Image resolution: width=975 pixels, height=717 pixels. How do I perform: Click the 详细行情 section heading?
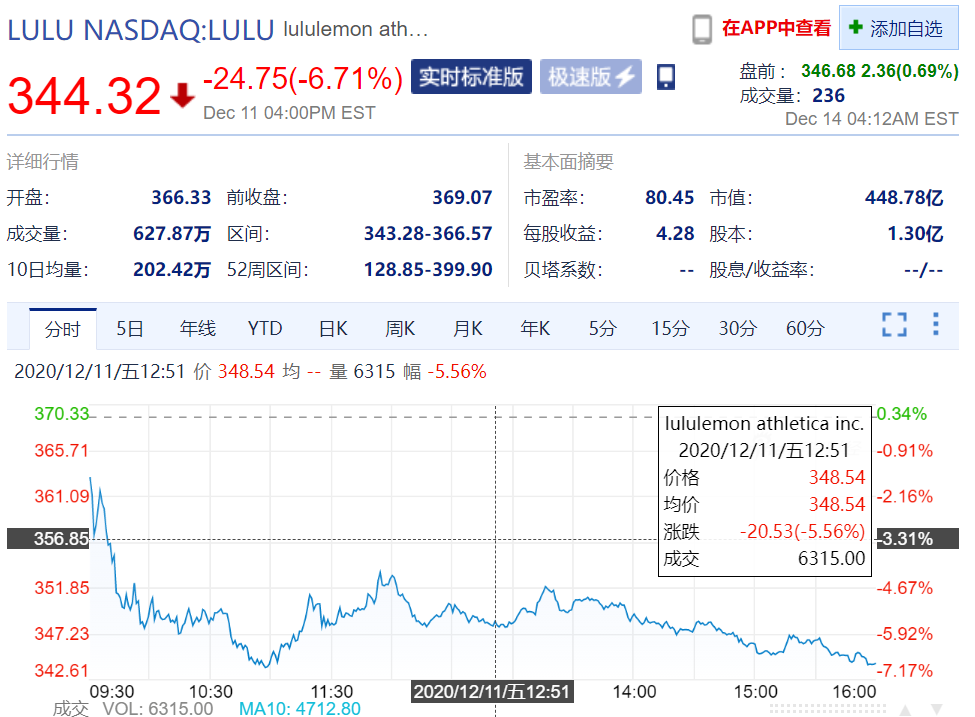click(x=43, y=162)
